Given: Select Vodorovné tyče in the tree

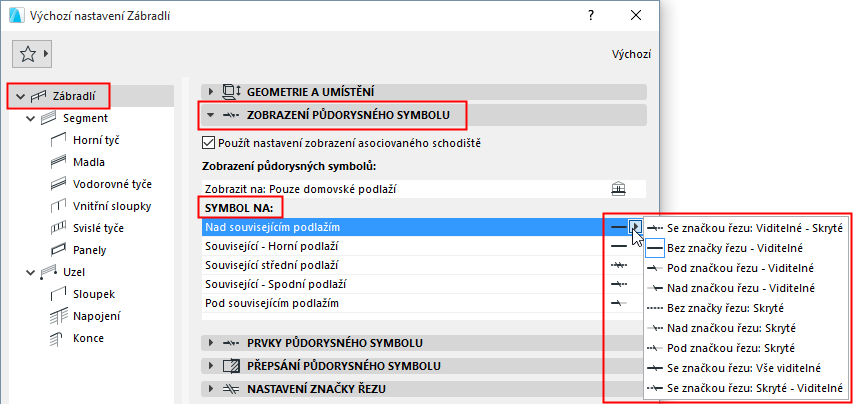Looking at the screenshot, I should coord(112,184).
